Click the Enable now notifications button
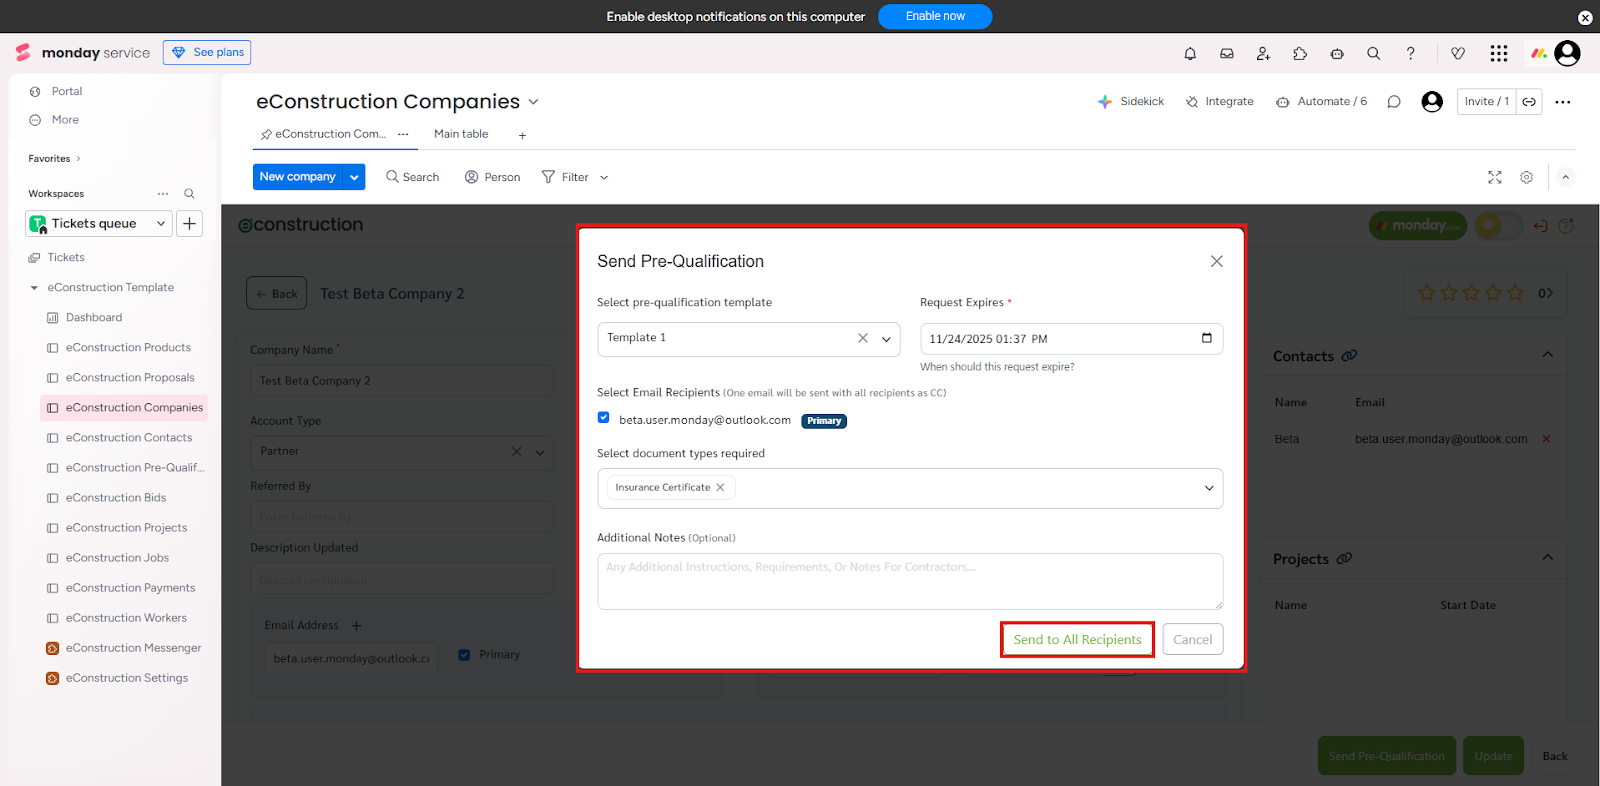The image size is (1600, 786). pos(934,16)
